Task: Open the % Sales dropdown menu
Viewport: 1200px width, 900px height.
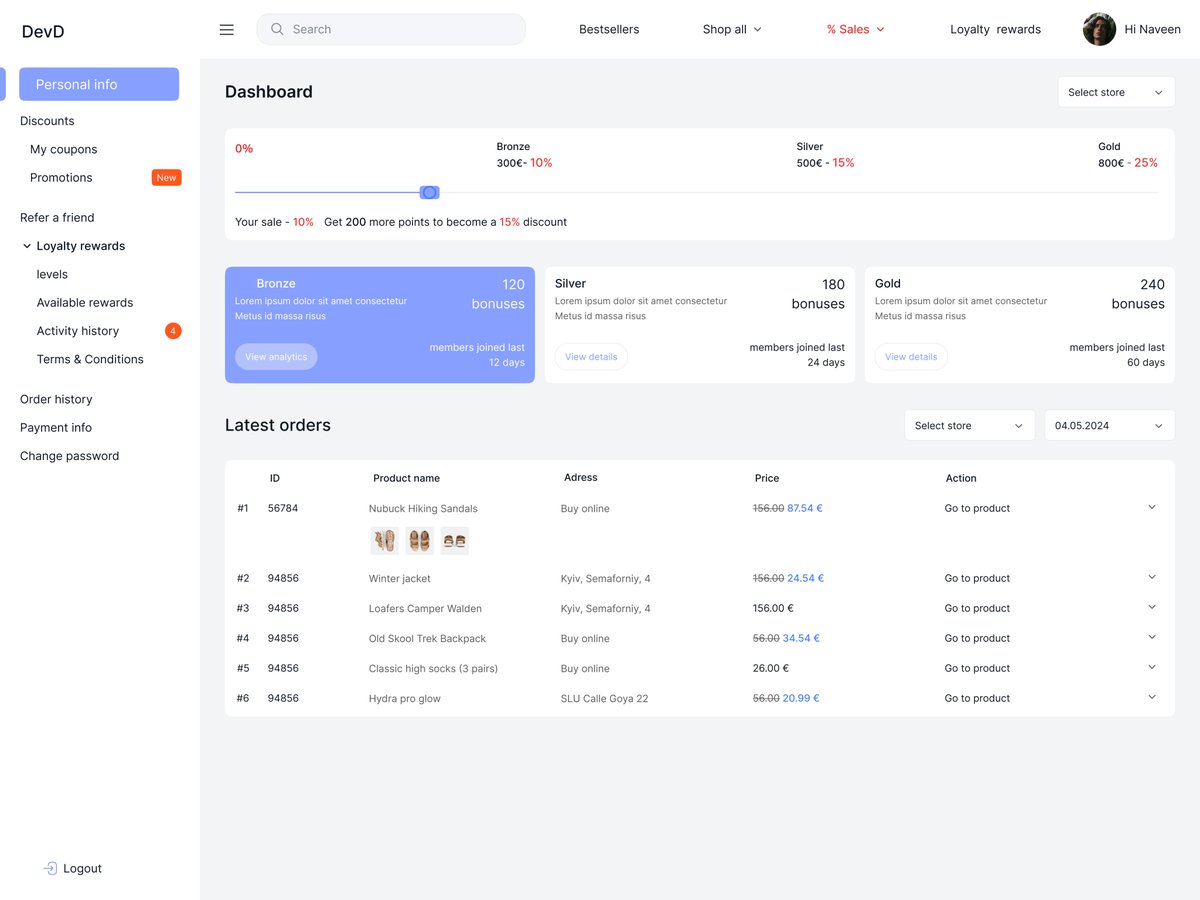Action: 856,29
